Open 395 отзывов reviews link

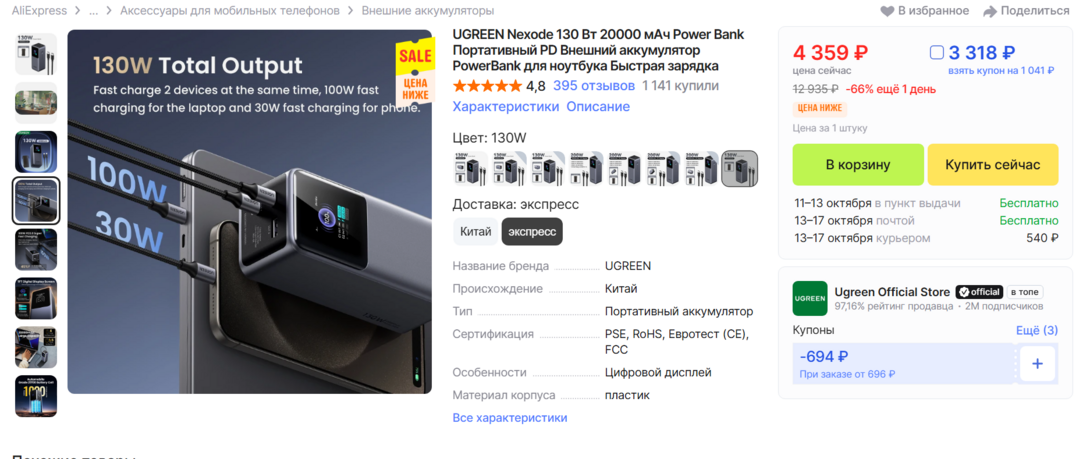tap(594, 86)
